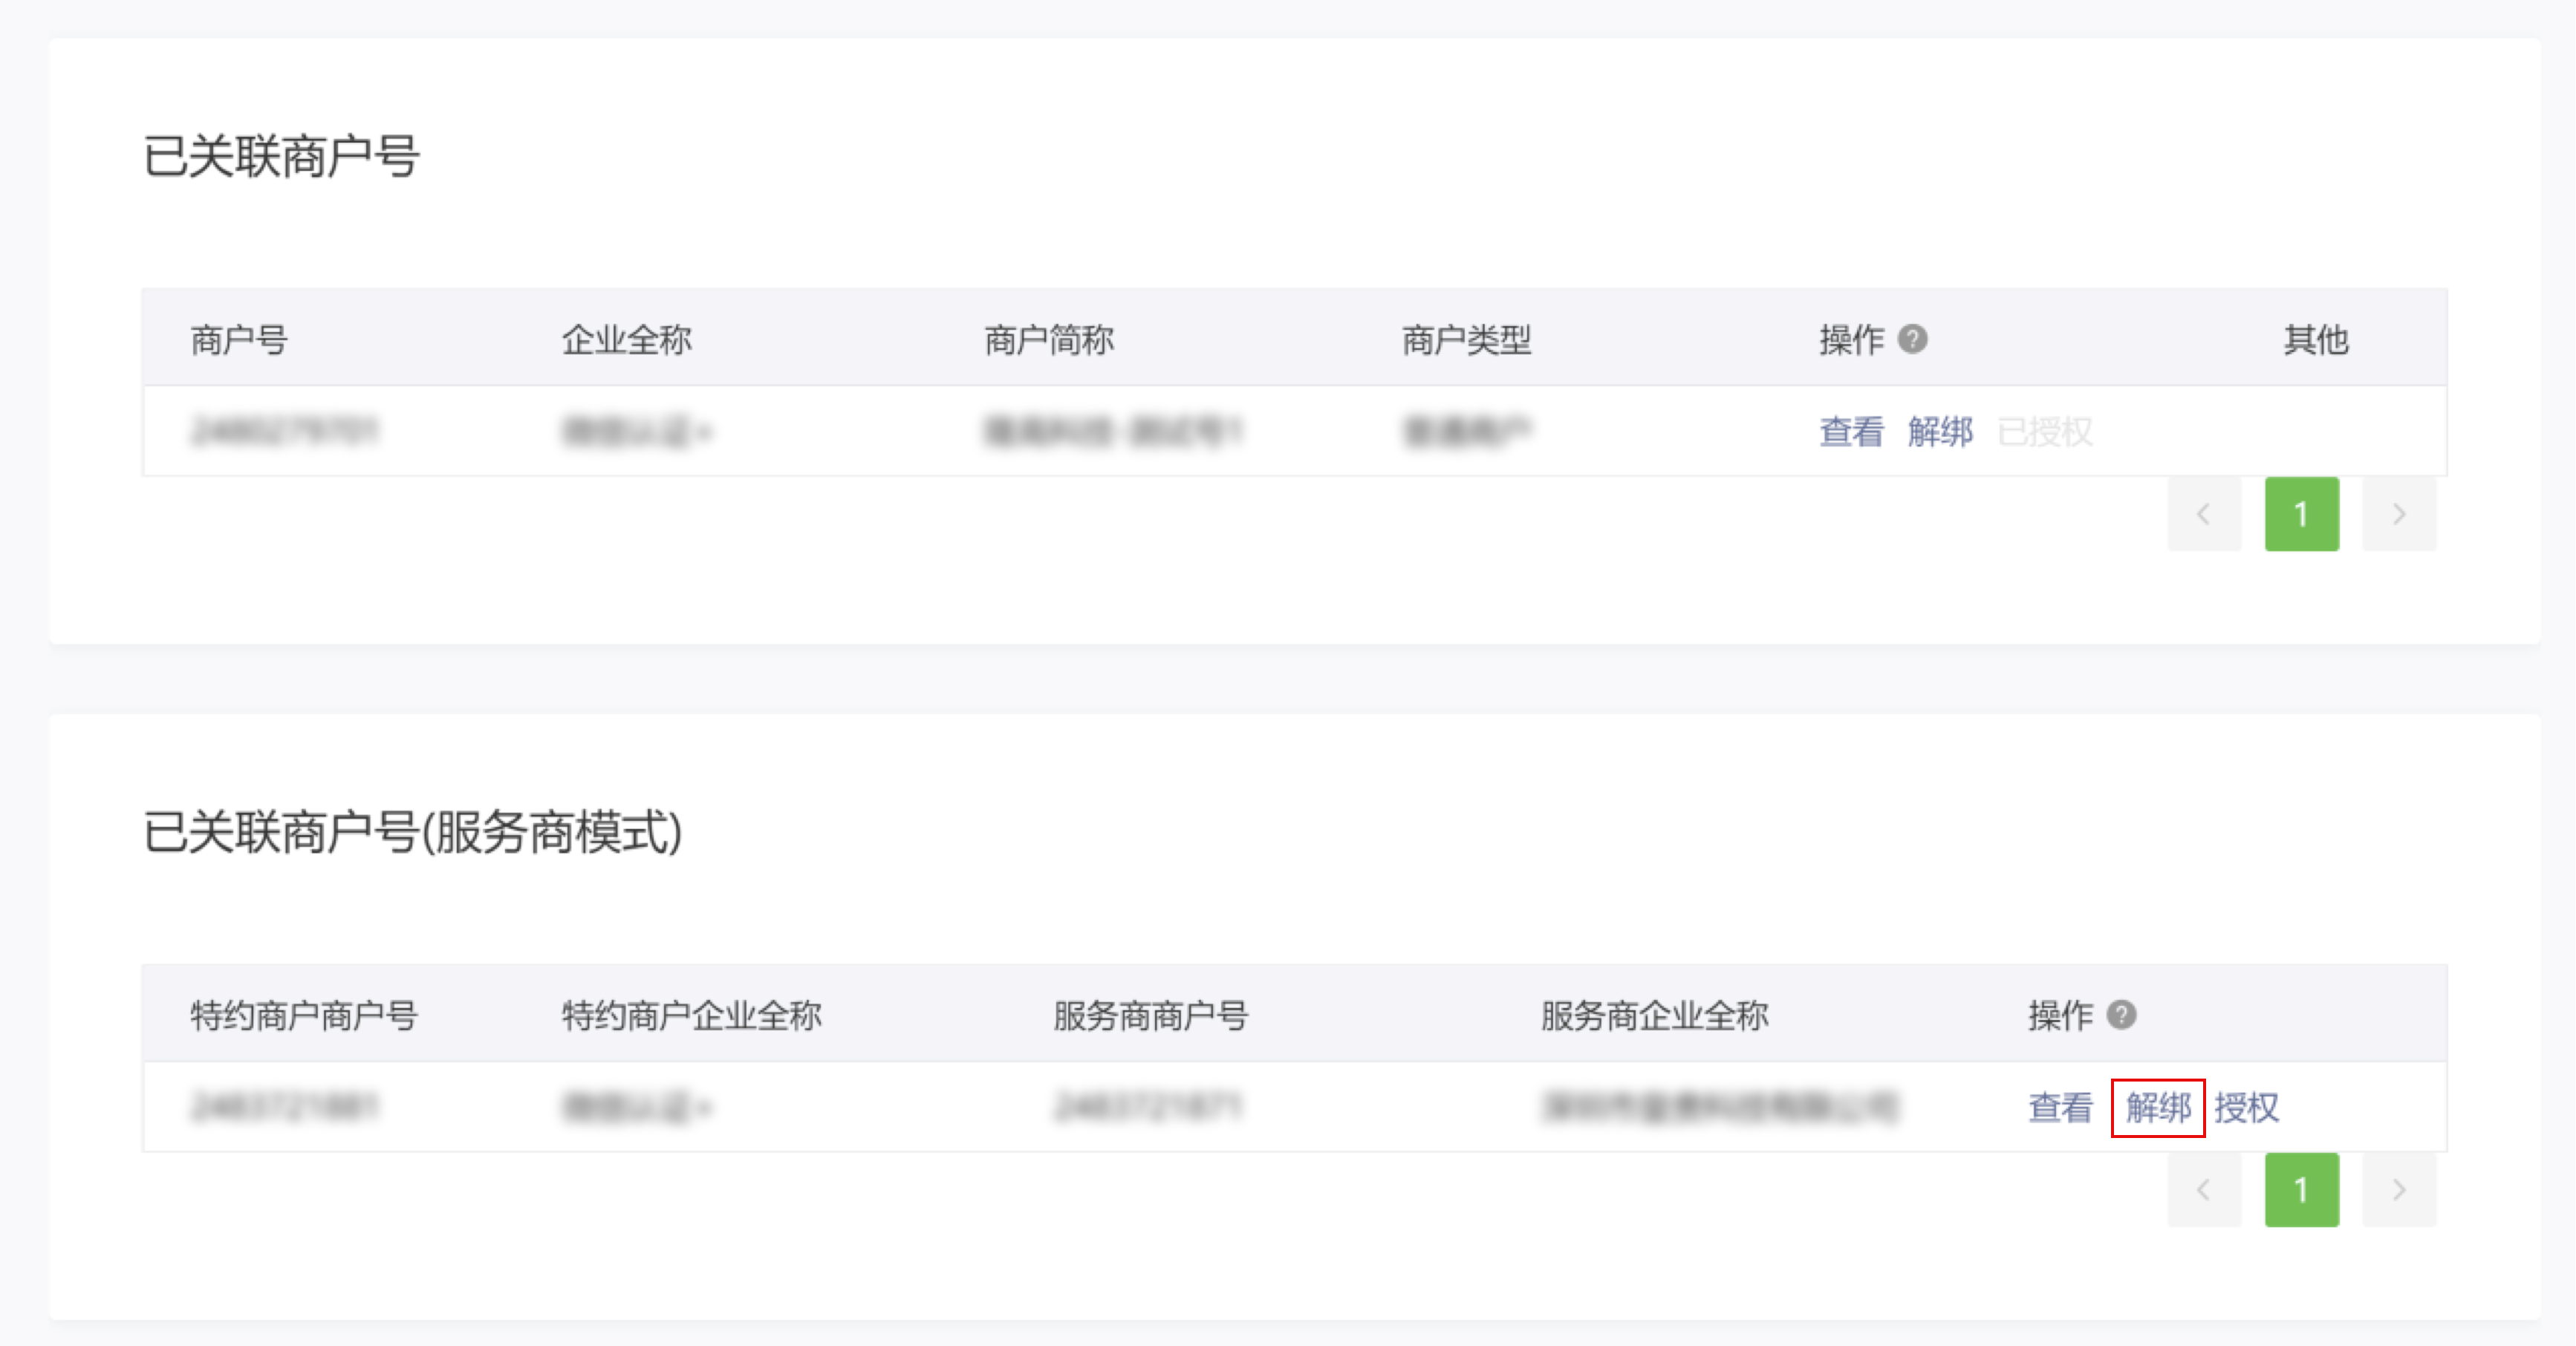Viewport: 2576px width, 1346px height.
Task: Click 解绑 link in first merchant row
Action: point(1940,432)
